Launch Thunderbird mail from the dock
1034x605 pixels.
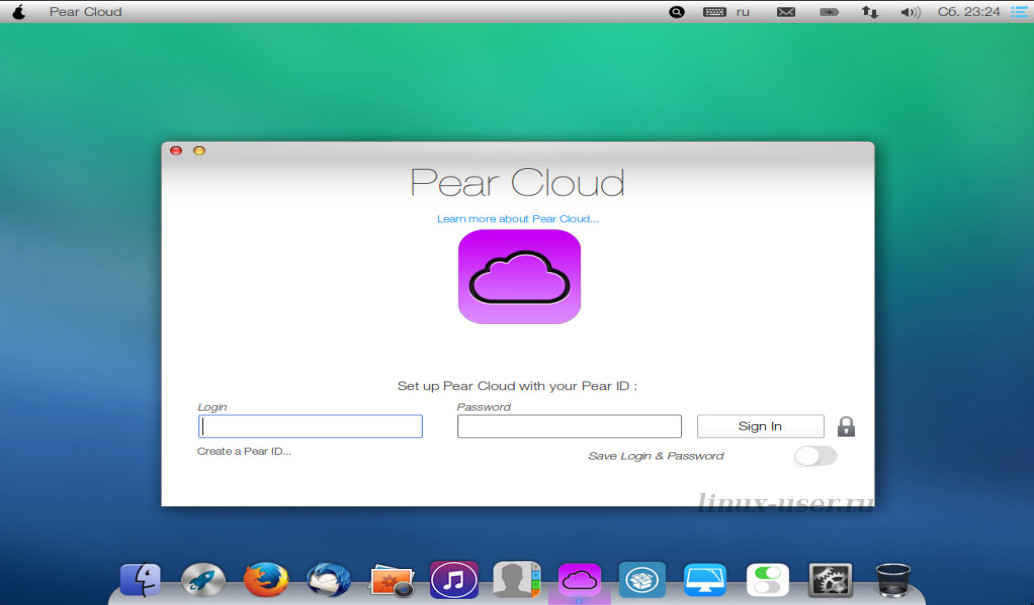point(328,580)
